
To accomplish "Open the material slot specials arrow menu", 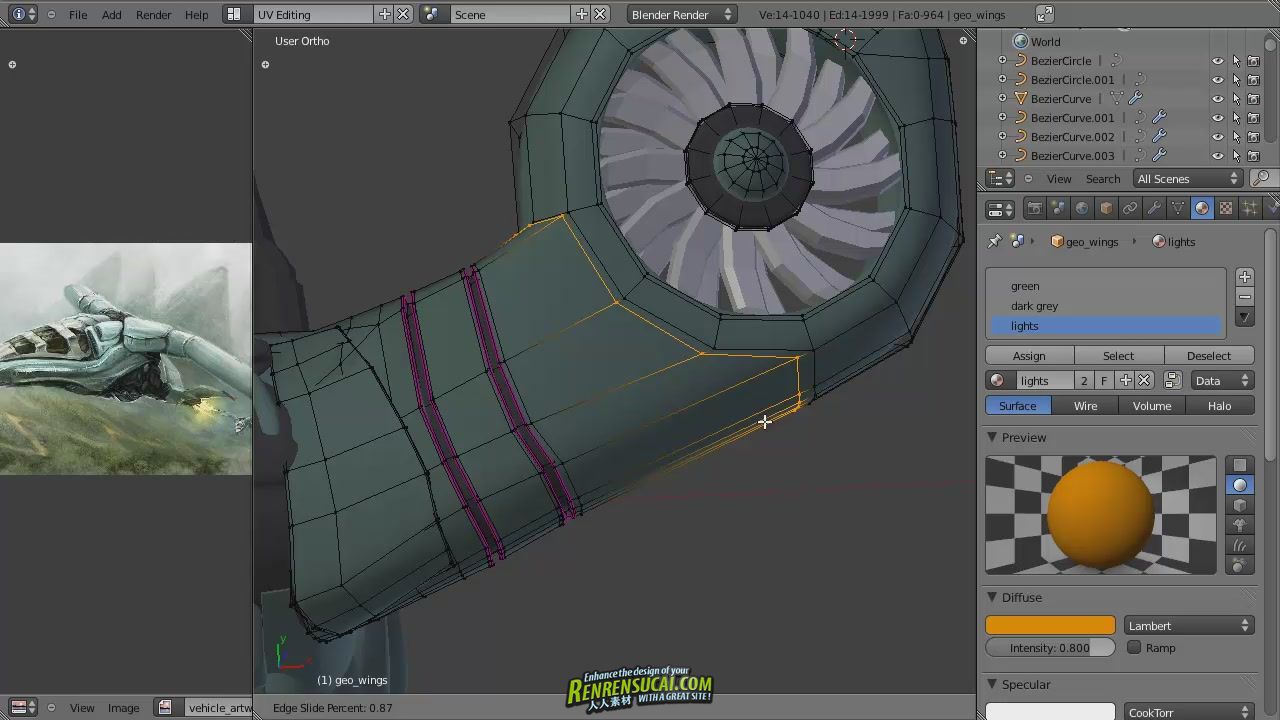I will [x=1245, y=317].
